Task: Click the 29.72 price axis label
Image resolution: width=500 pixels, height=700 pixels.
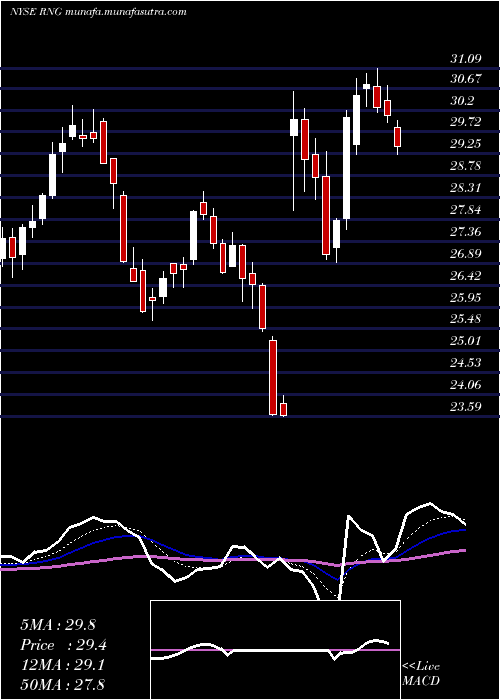Action: (x=466, y=122)
